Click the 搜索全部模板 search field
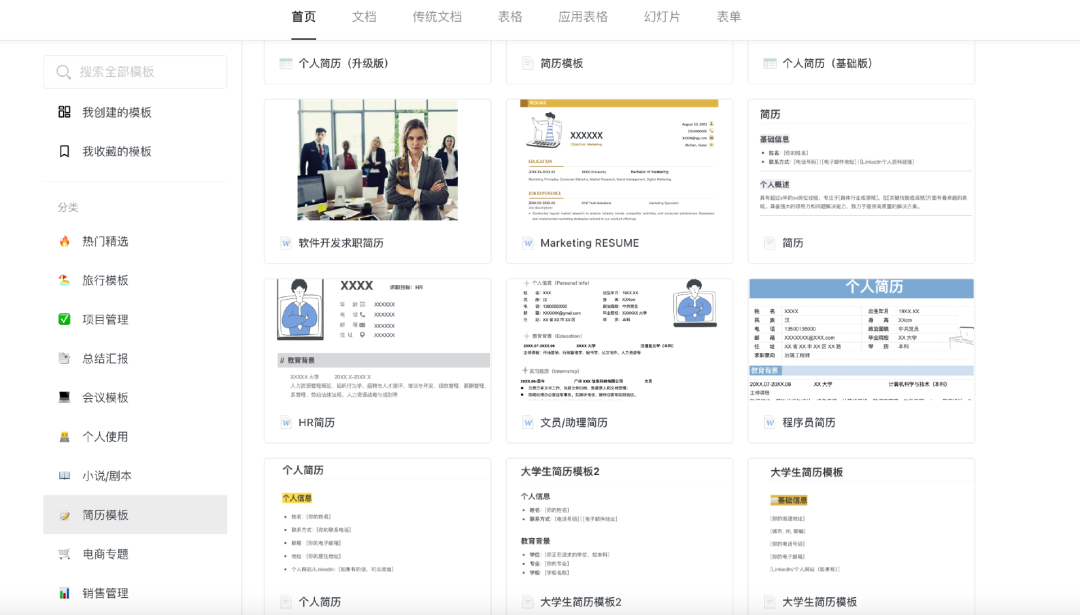This screenshot has height=615, width=1080. (x=135, y=72)
